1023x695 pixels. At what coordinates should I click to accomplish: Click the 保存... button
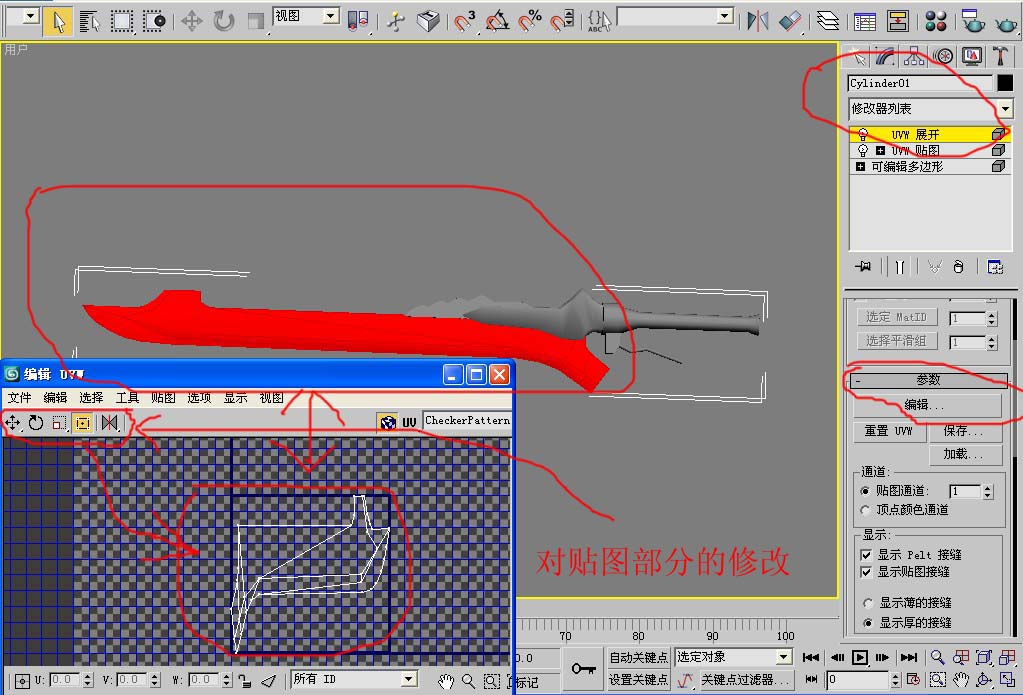tap(965, 431)
